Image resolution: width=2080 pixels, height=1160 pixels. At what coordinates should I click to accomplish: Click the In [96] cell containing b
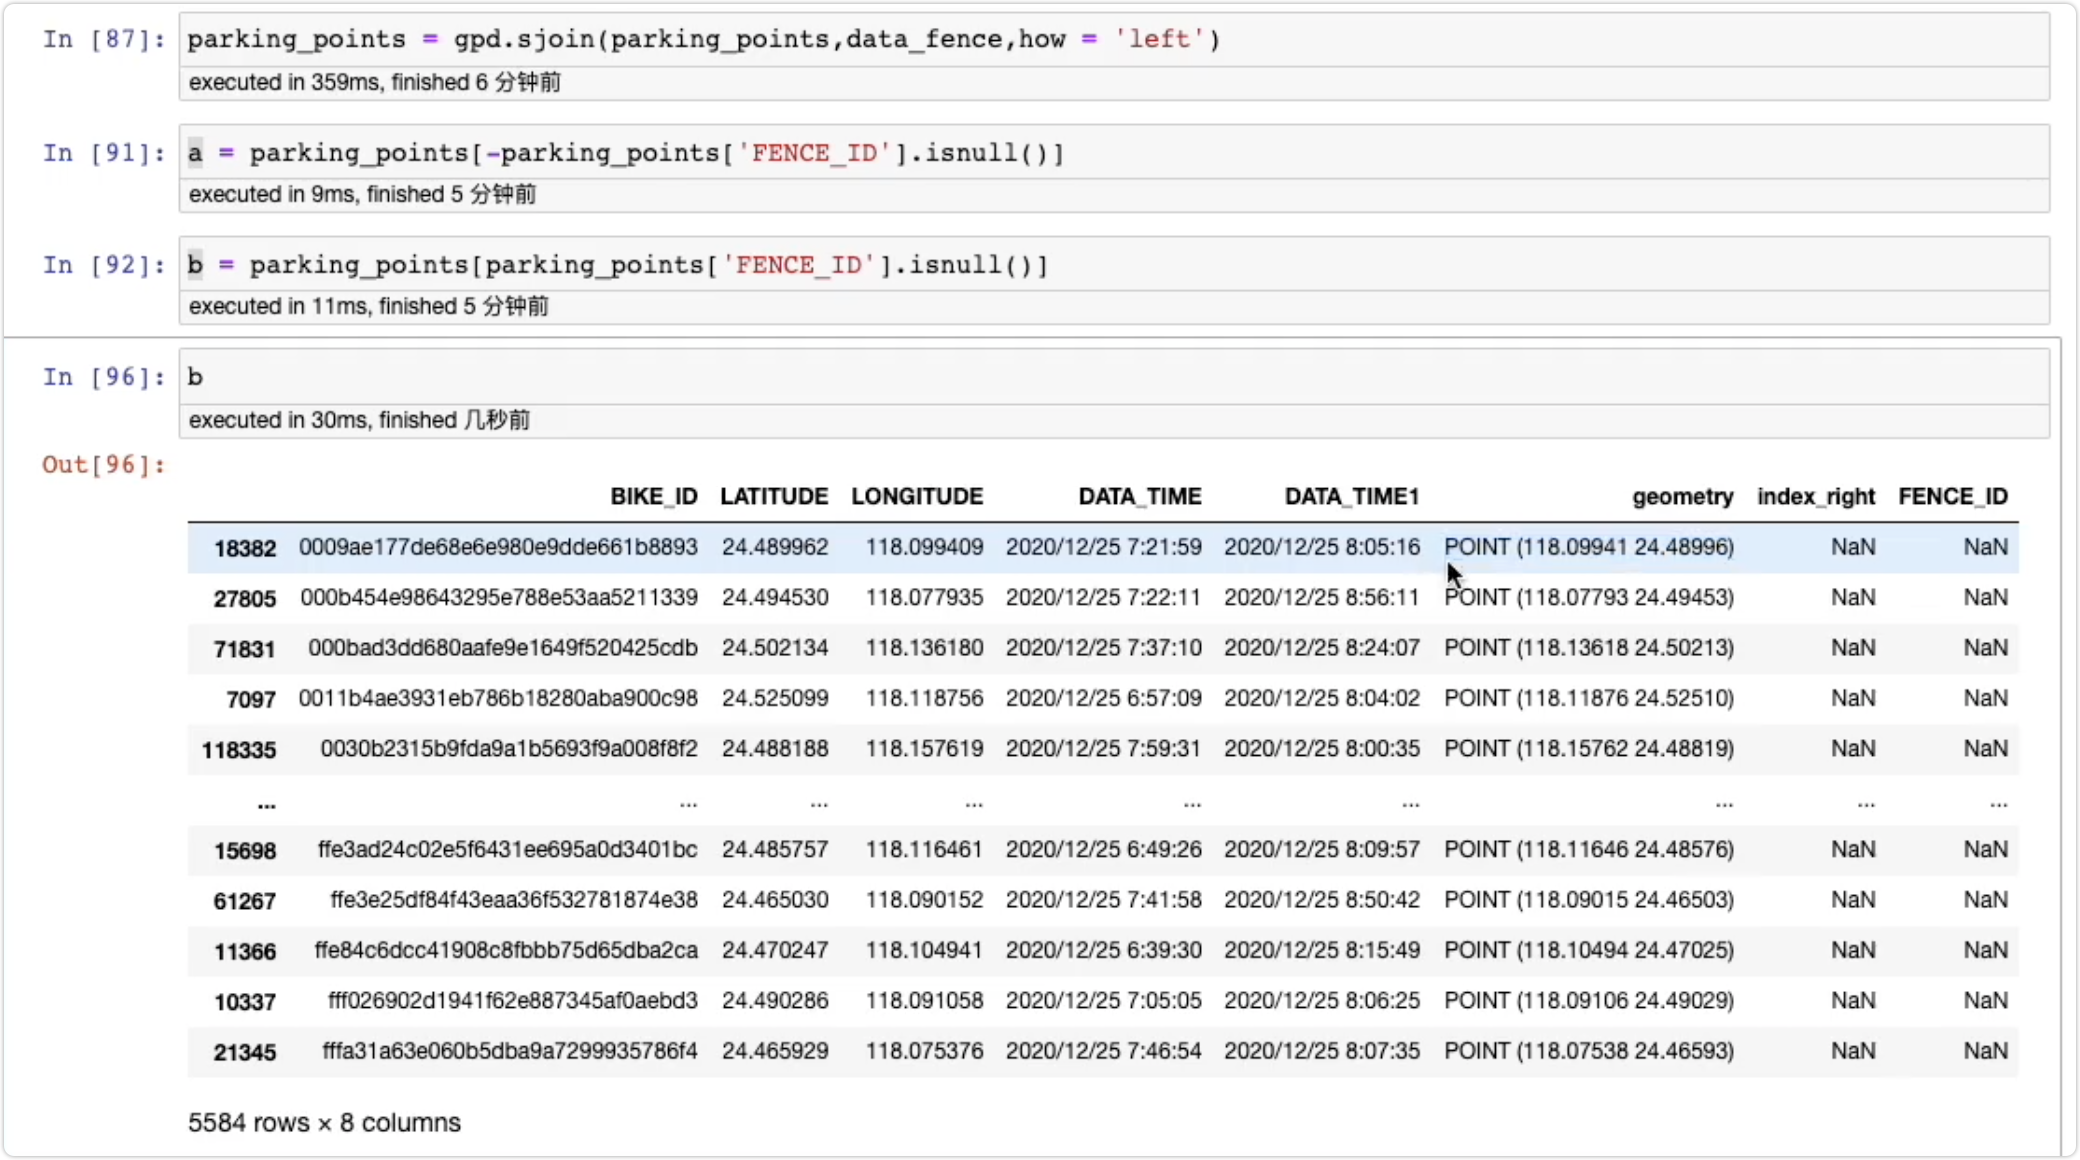pyautogui.click(x=1114, y=377)
